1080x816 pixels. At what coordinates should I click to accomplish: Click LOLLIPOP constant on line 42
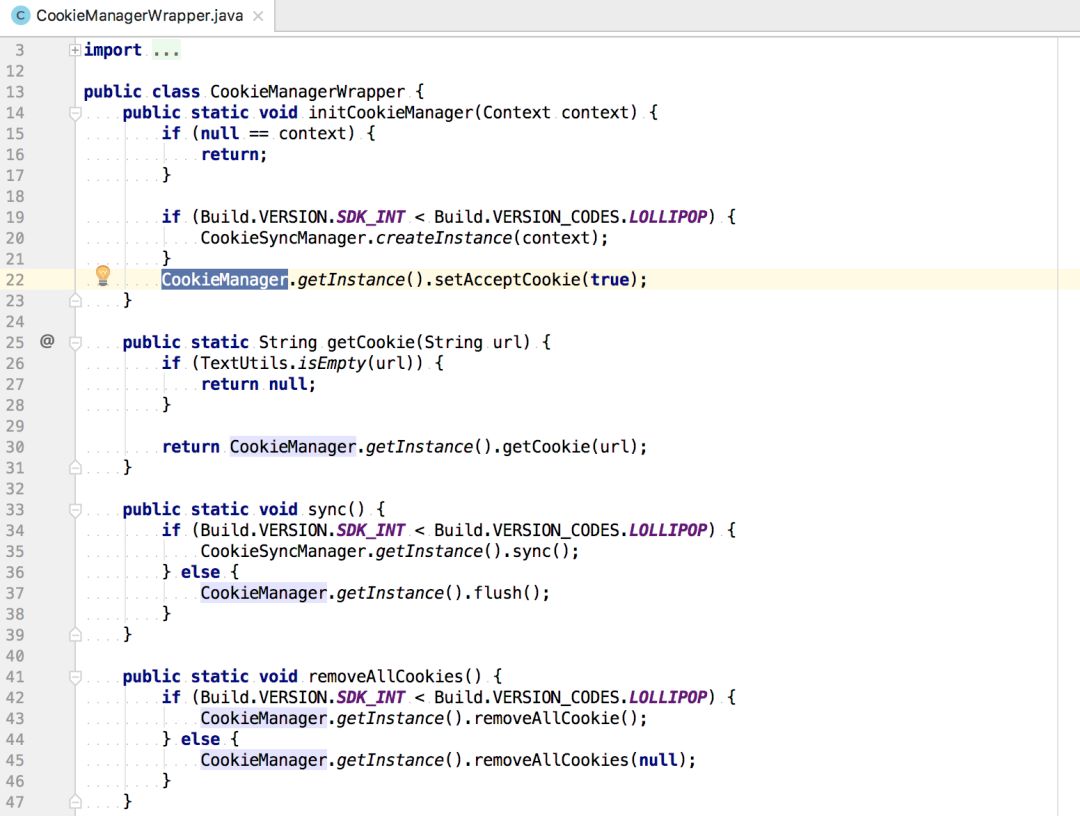[x=668, y=698]
